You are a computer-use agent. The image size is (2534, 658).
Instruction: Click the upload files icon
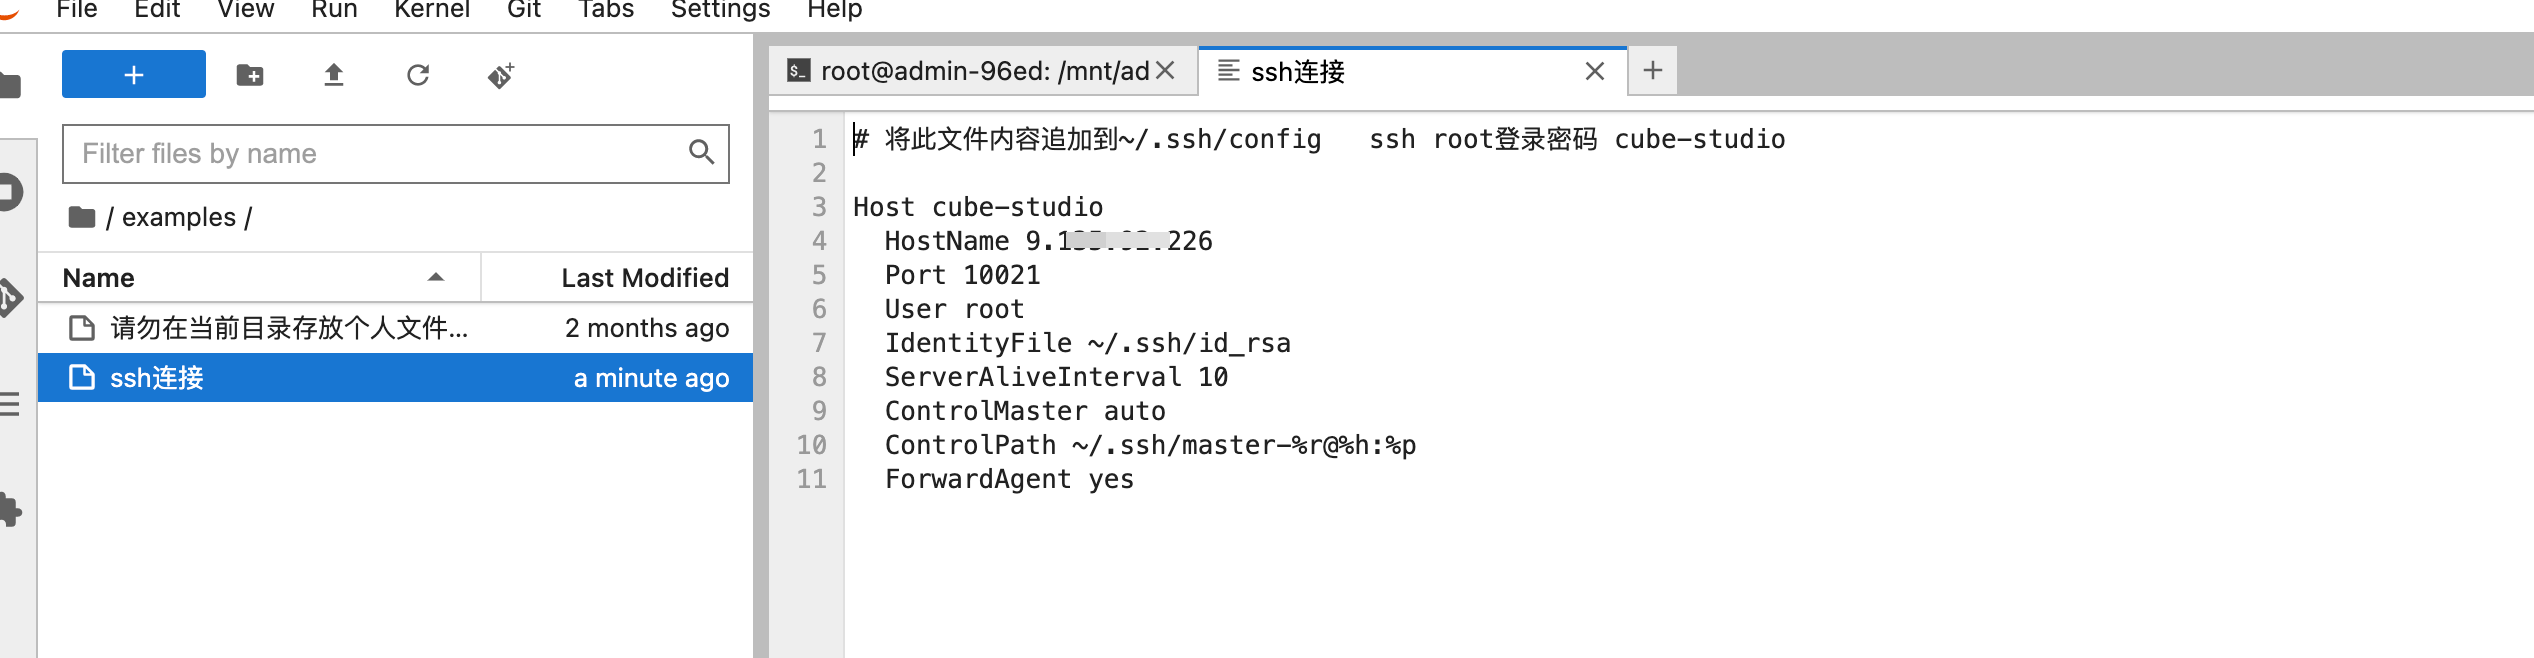(334, 75)
